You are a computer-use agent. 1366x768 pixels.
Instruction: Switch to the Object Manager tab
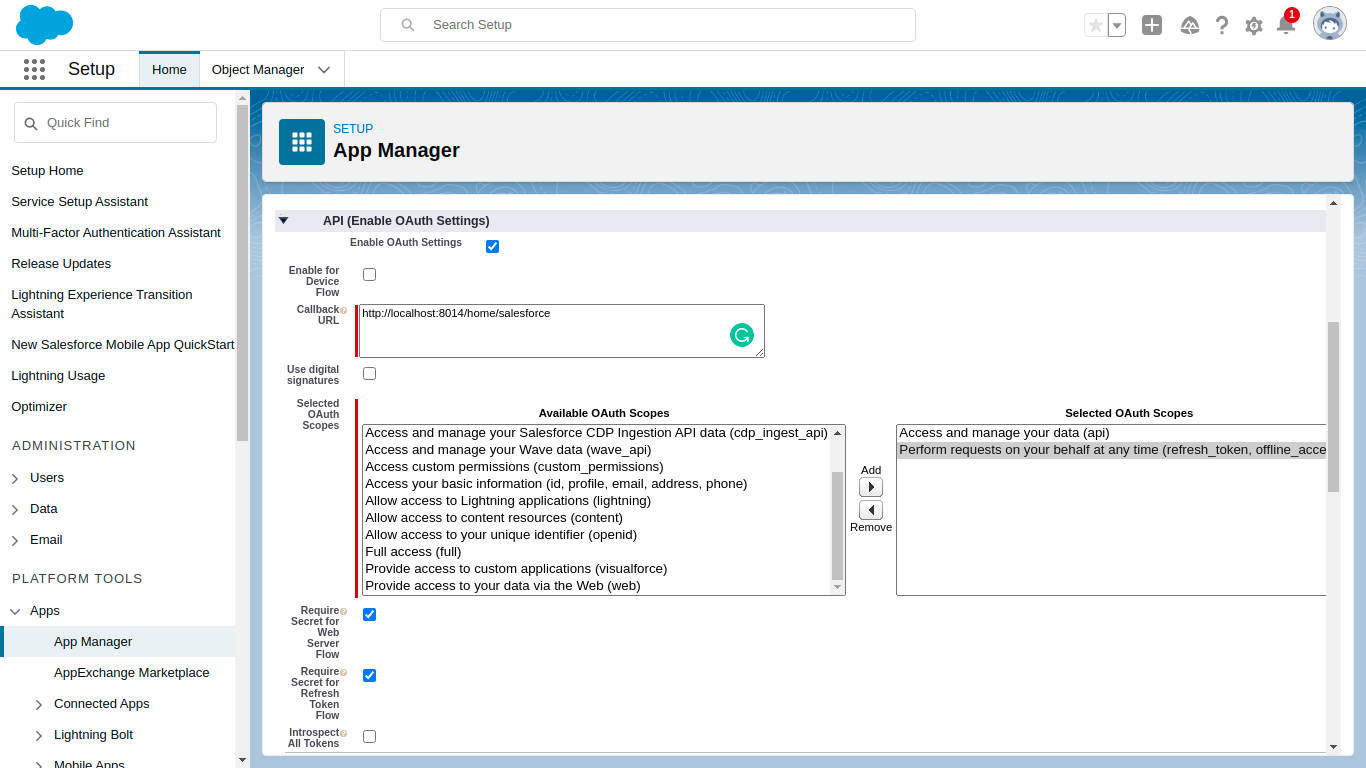258,70
